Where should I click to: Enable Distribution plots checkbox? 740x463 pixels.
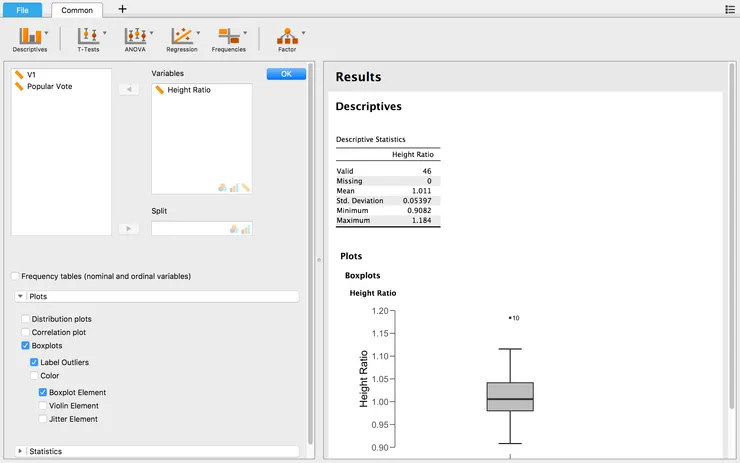tap(25, 319)
